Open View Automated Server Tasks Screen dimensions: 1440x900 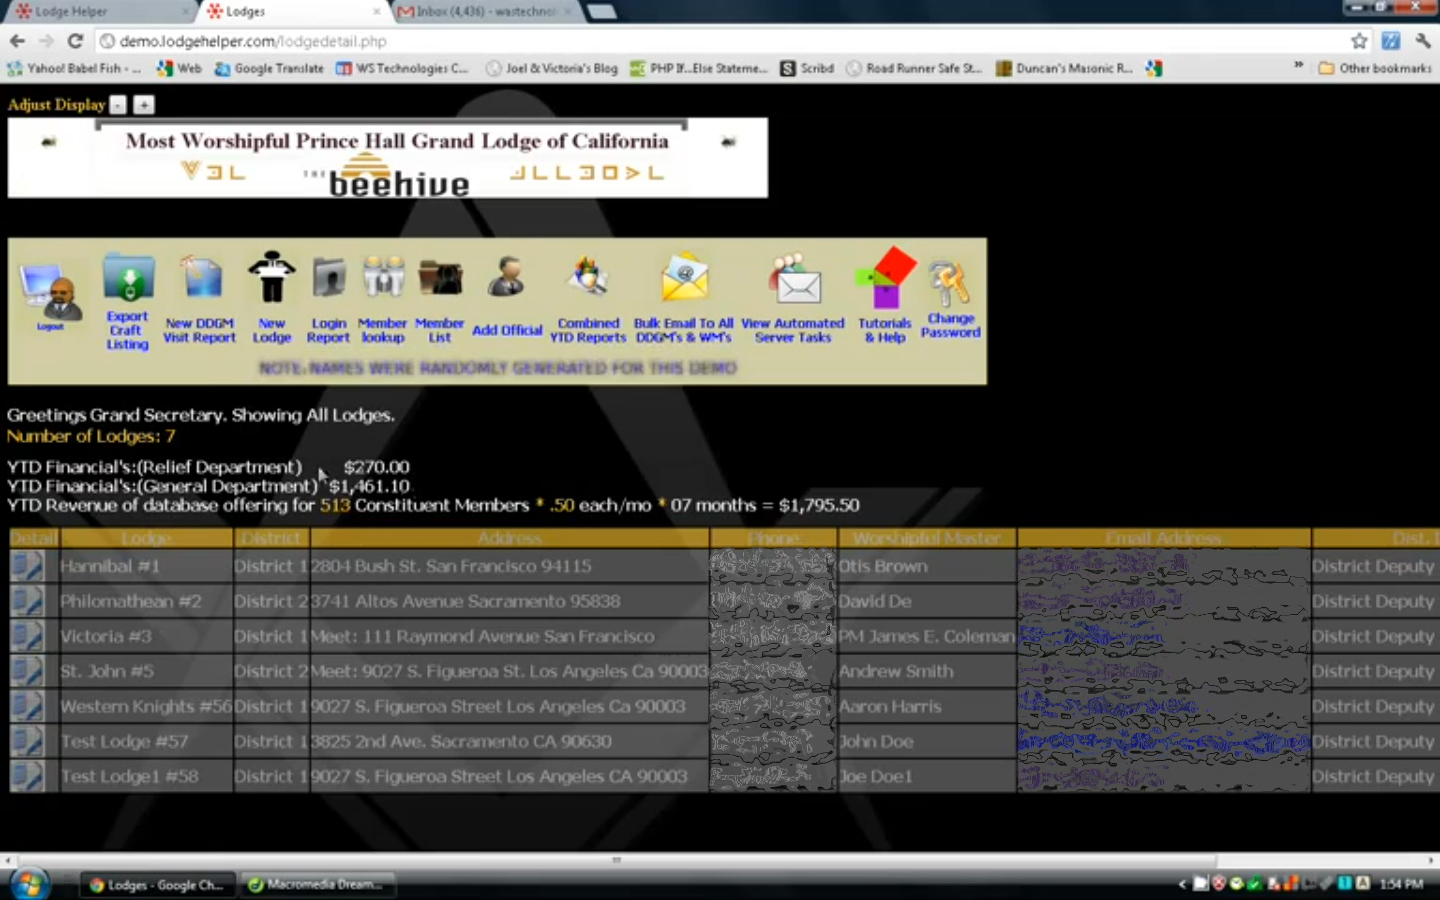[x=794, y=280]
